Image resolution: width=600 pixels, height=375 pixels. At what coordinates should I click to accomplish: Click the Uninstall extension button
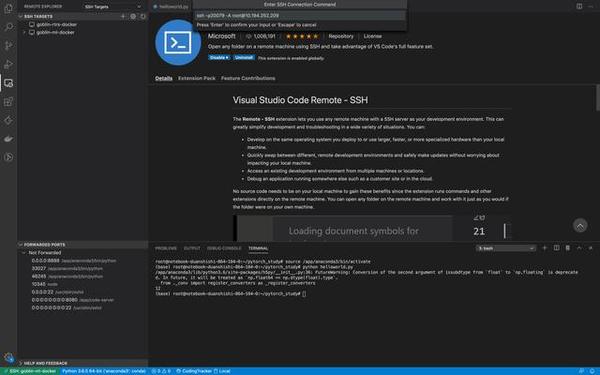coord(244,57)
